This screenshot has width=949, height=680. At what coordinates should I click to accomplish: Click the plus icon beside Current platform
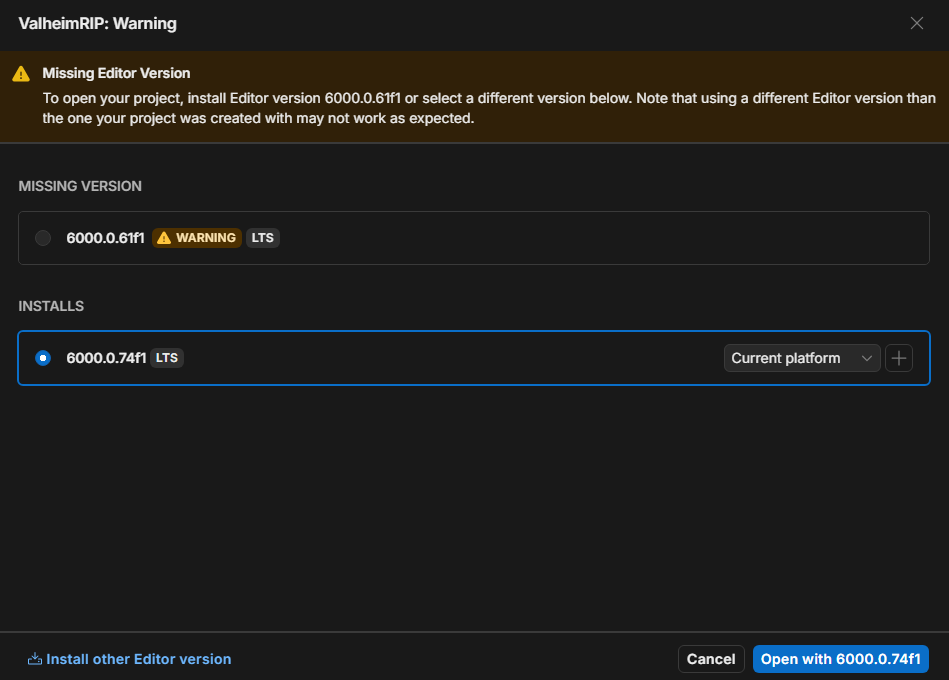click(899, 358)
